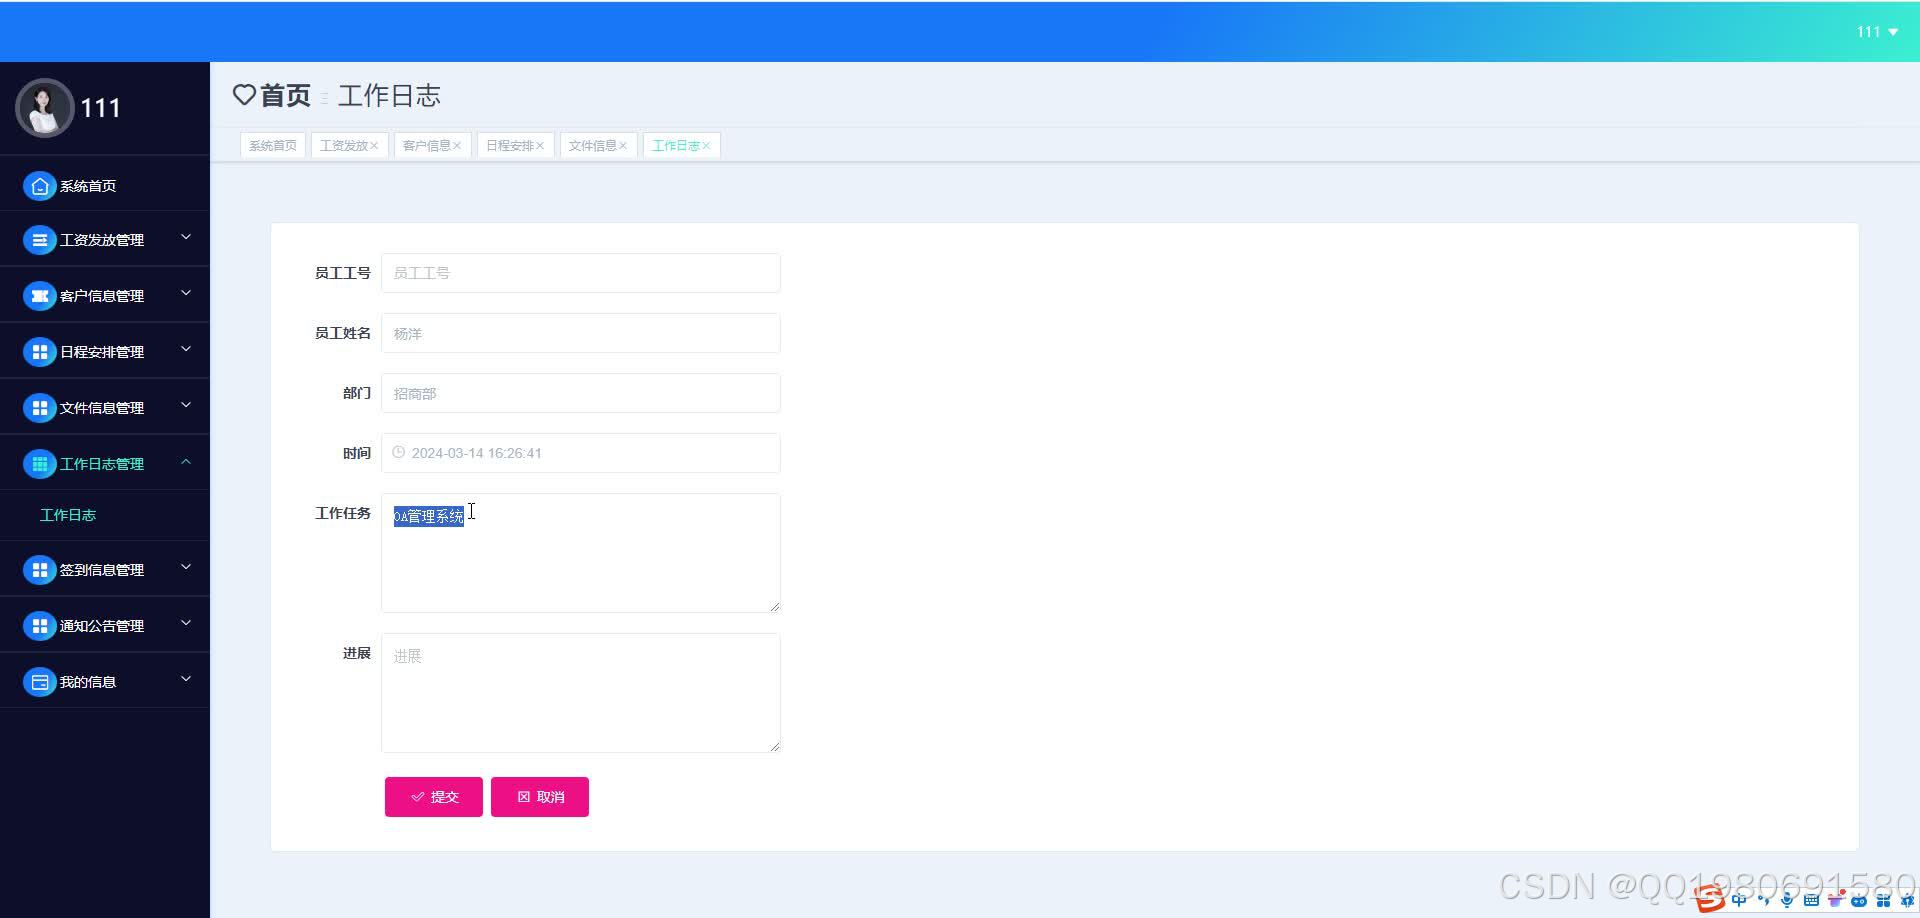This screenshot has width=1920, height=918.
Task: Click the Sogou microphone voice input icon
Action: pyautogui.click(x=1787, y=900)
